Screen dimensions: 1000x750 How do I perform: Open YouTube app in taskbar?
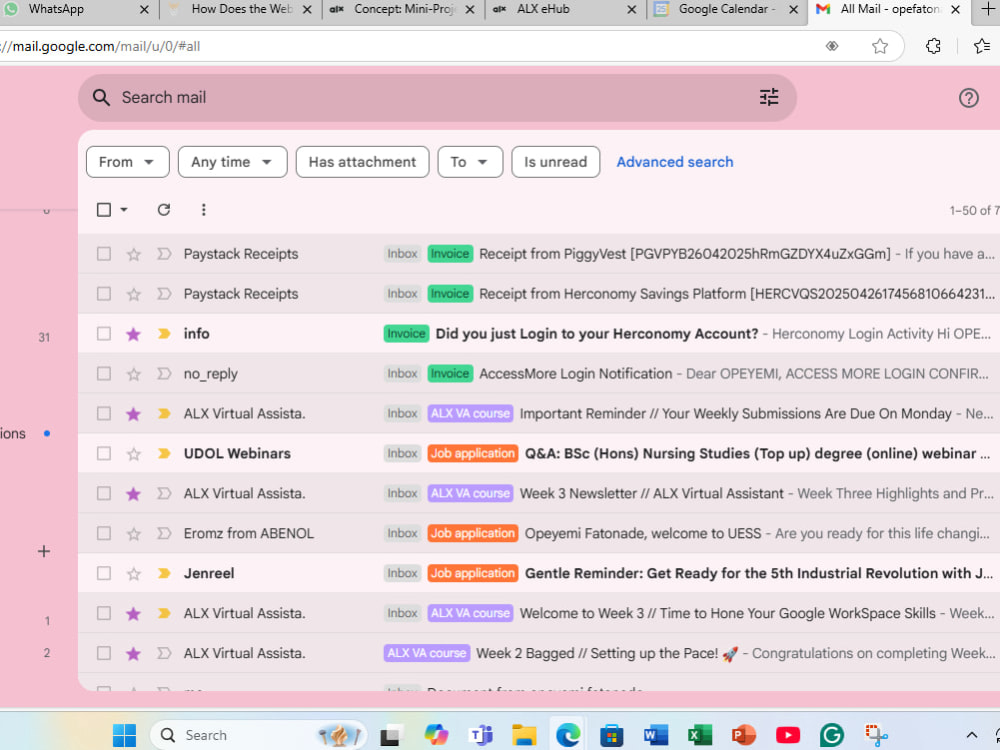pos(788,735)
